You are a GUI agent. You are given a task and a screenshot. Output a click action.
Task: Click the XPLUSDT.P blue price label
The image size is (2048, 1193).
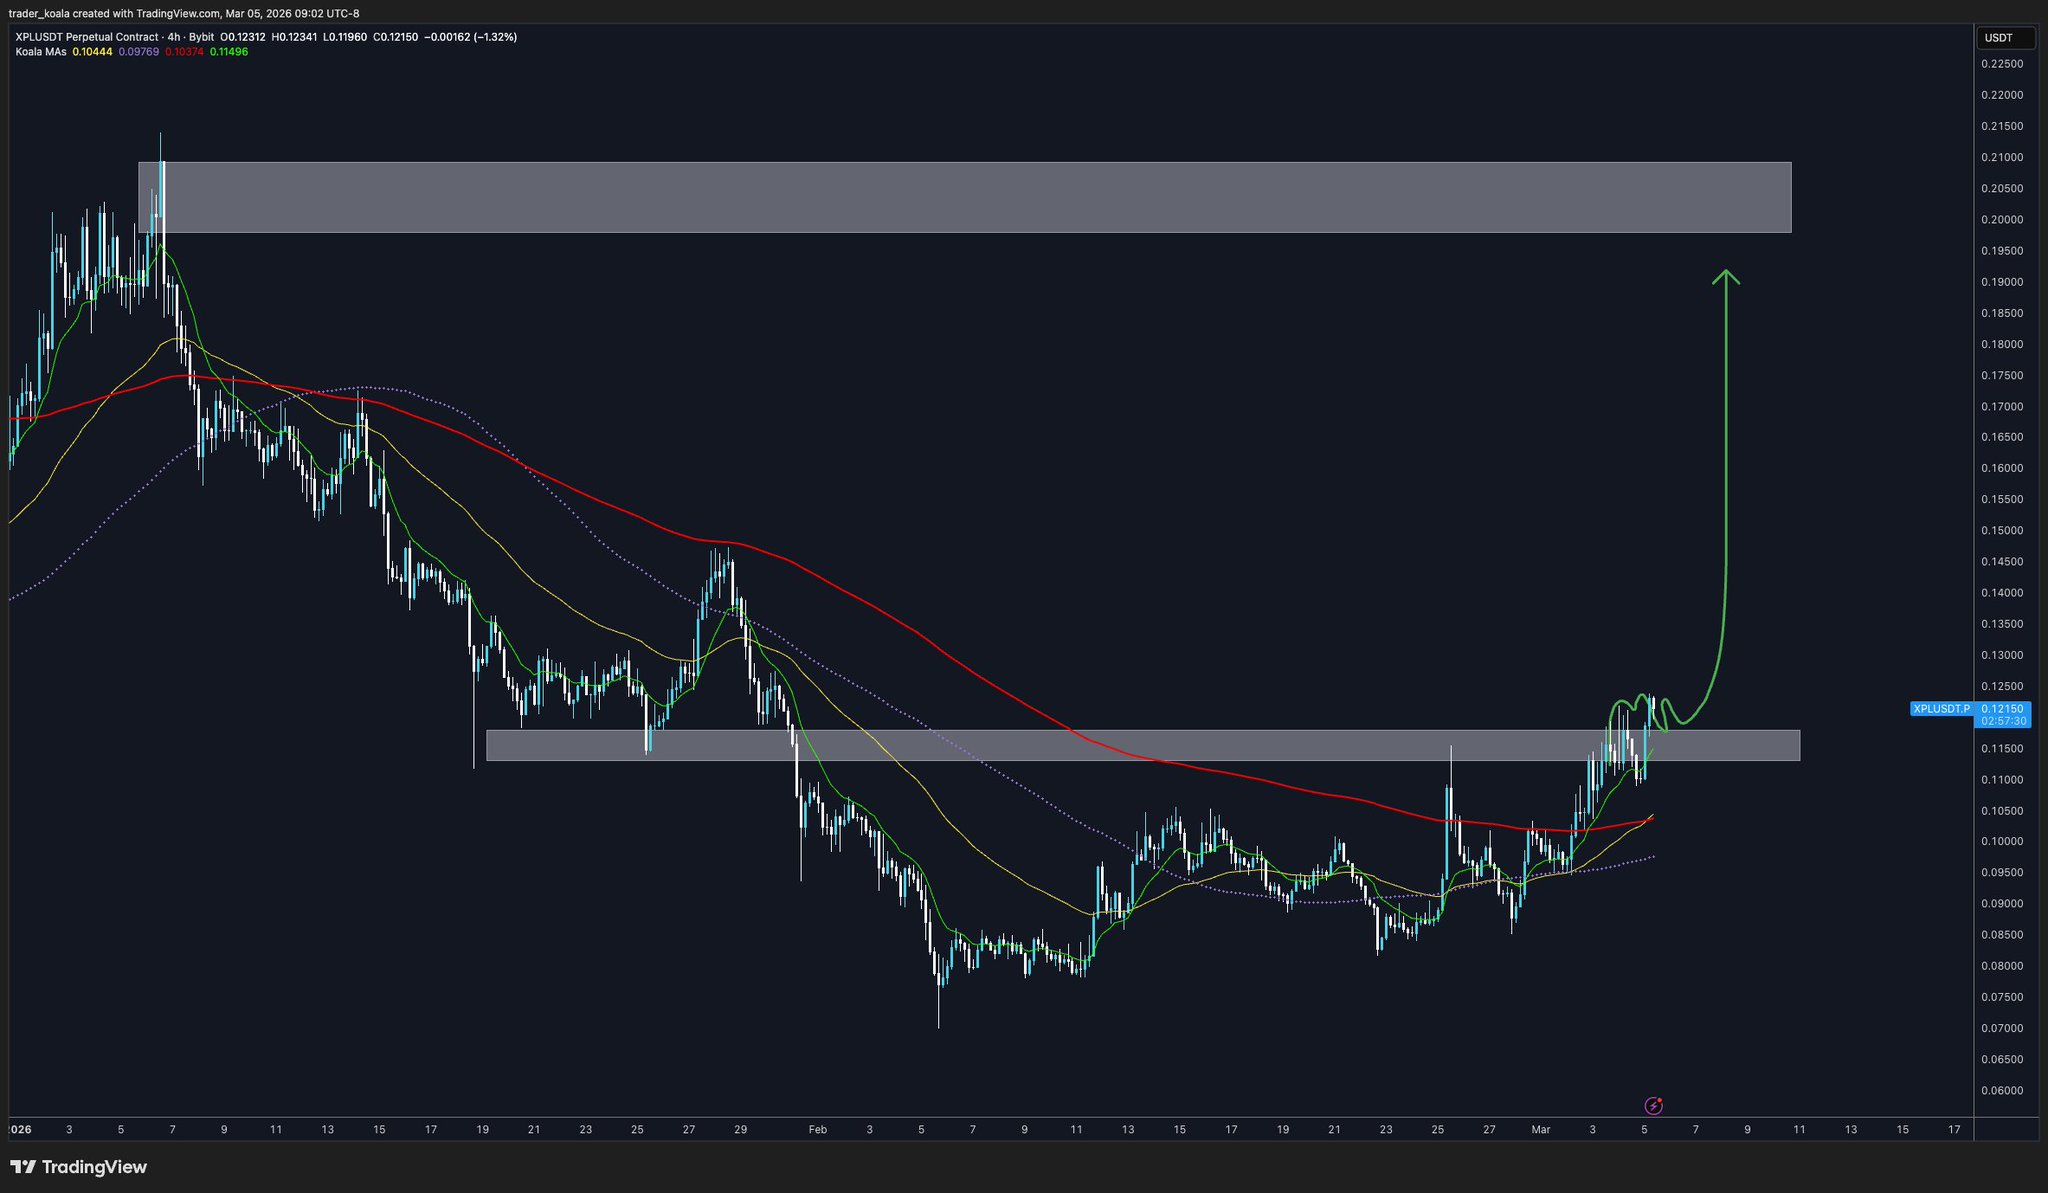point(1941,709)
